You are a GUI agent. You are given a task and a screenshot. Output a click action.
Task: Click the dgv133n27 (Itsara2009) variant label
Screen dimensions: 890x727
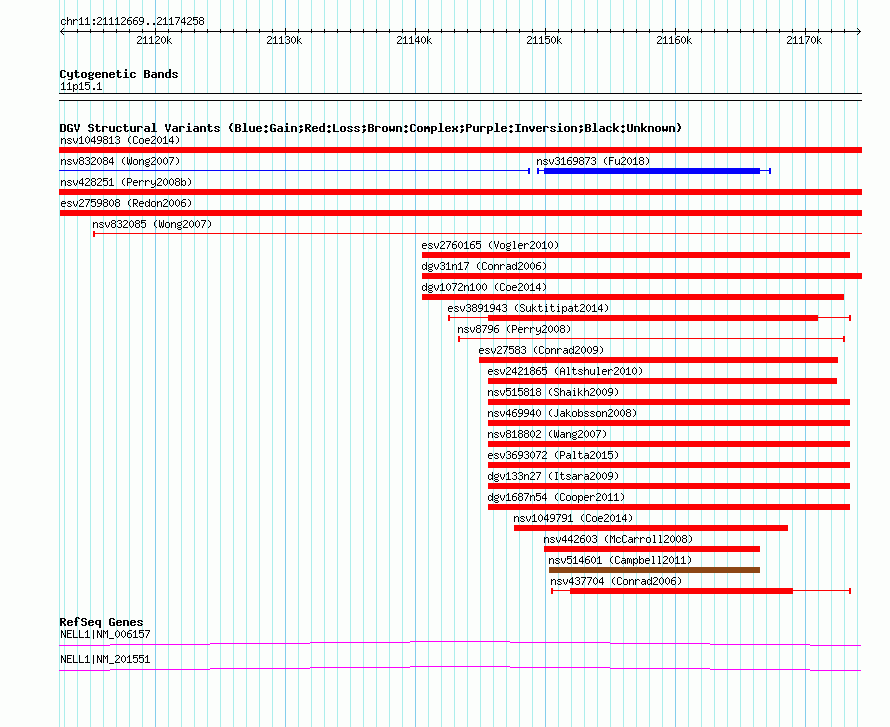point(553,476)
